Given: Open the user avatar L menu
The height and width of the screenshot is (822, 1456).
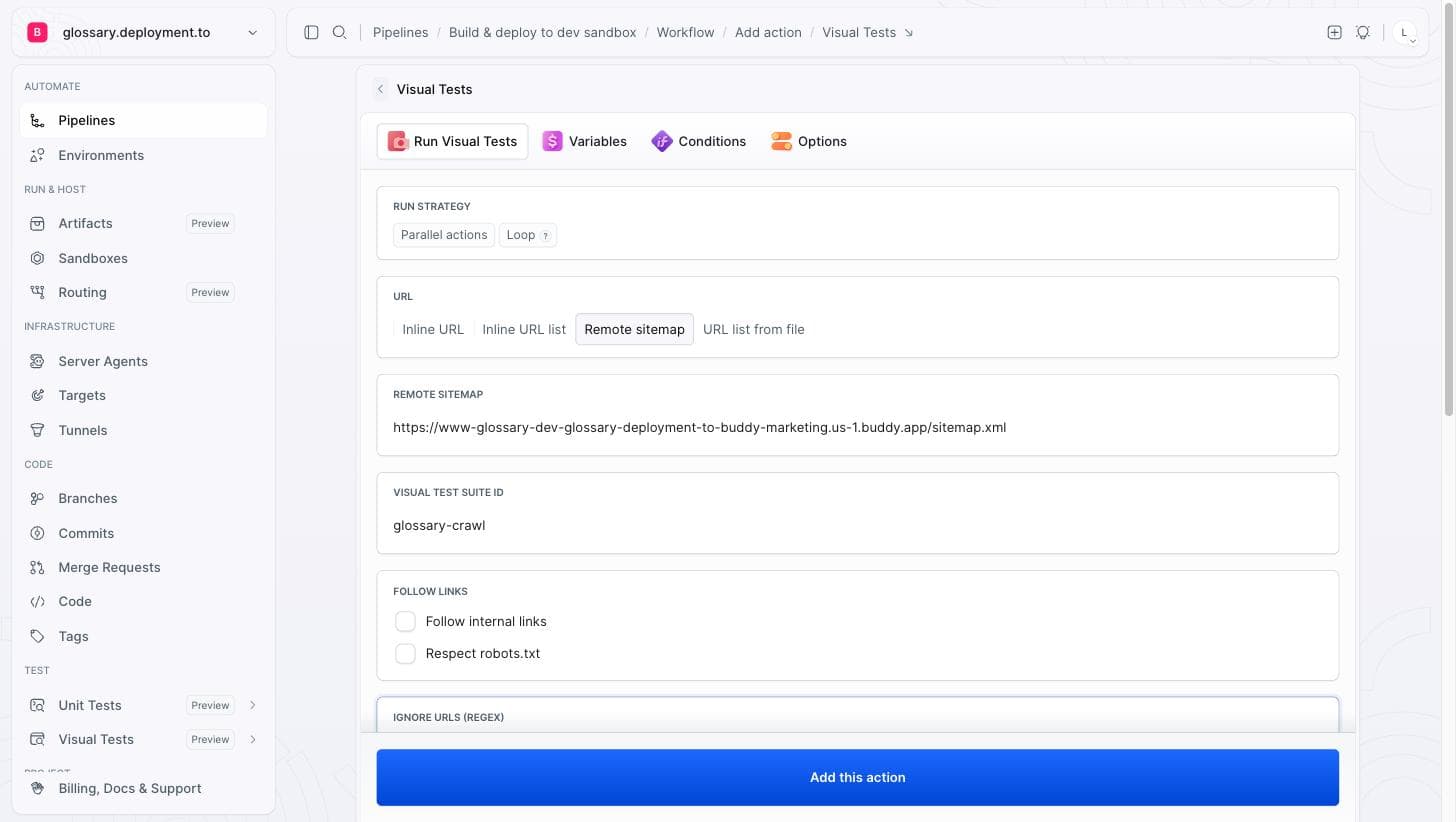Looking at the screenshot, I should tap(1404, 32).
